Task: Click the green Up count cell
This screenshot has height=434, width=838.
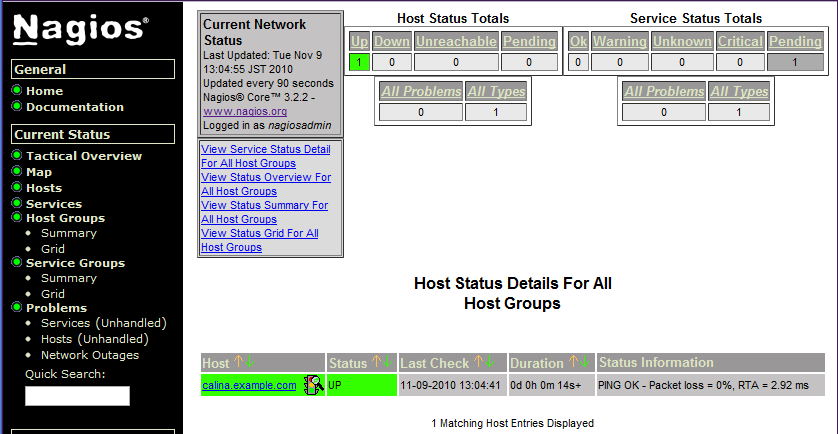Action: pos(359,63)
